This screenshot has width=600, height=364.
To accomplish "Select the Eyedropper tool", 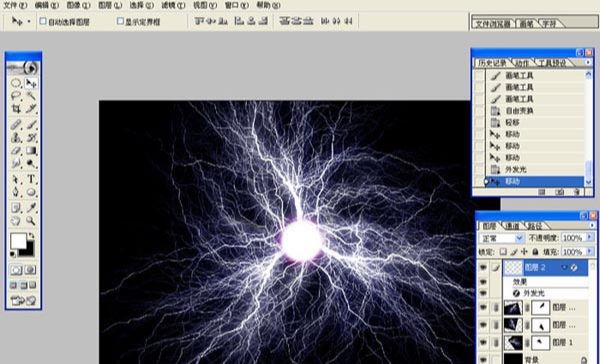I will pos(31,208).
